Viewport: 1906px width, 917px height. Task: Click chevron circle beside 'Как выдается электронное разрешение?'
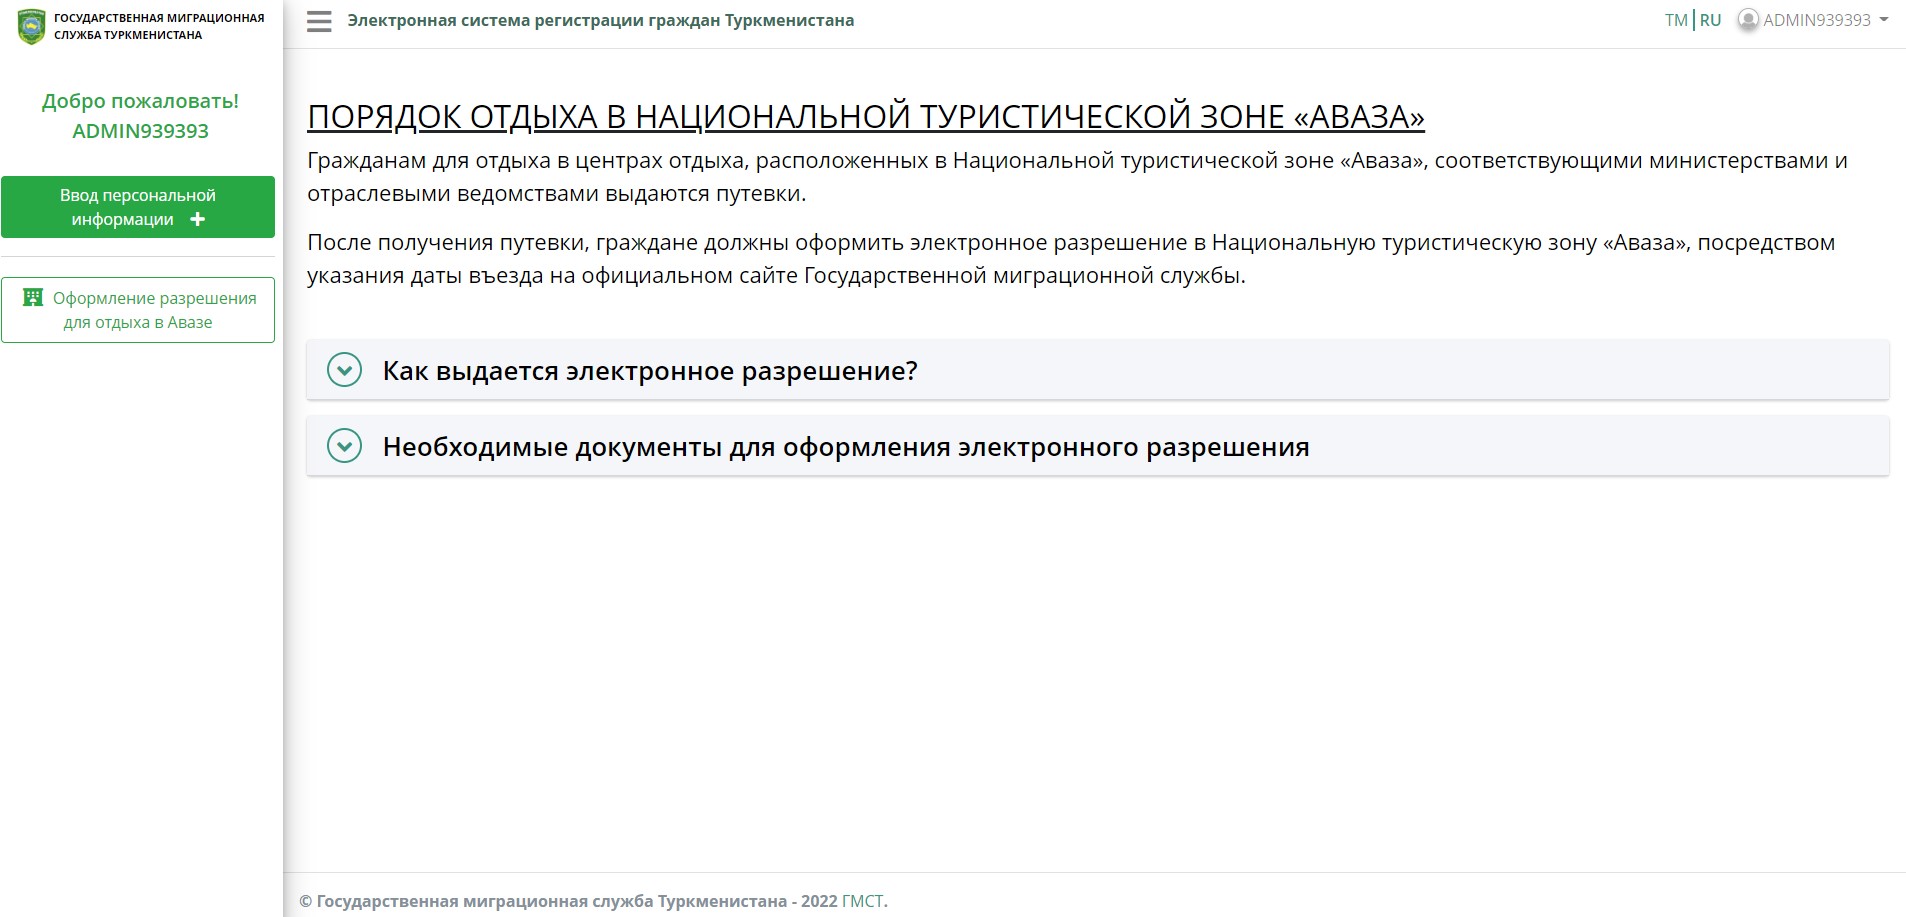[x=344, y=370]
